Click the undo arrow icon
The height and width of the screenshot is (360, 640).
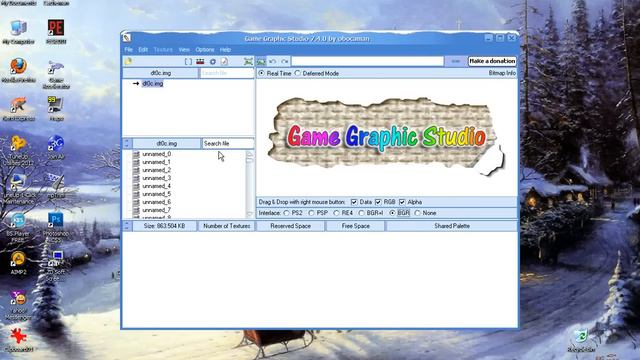(273, 62)
